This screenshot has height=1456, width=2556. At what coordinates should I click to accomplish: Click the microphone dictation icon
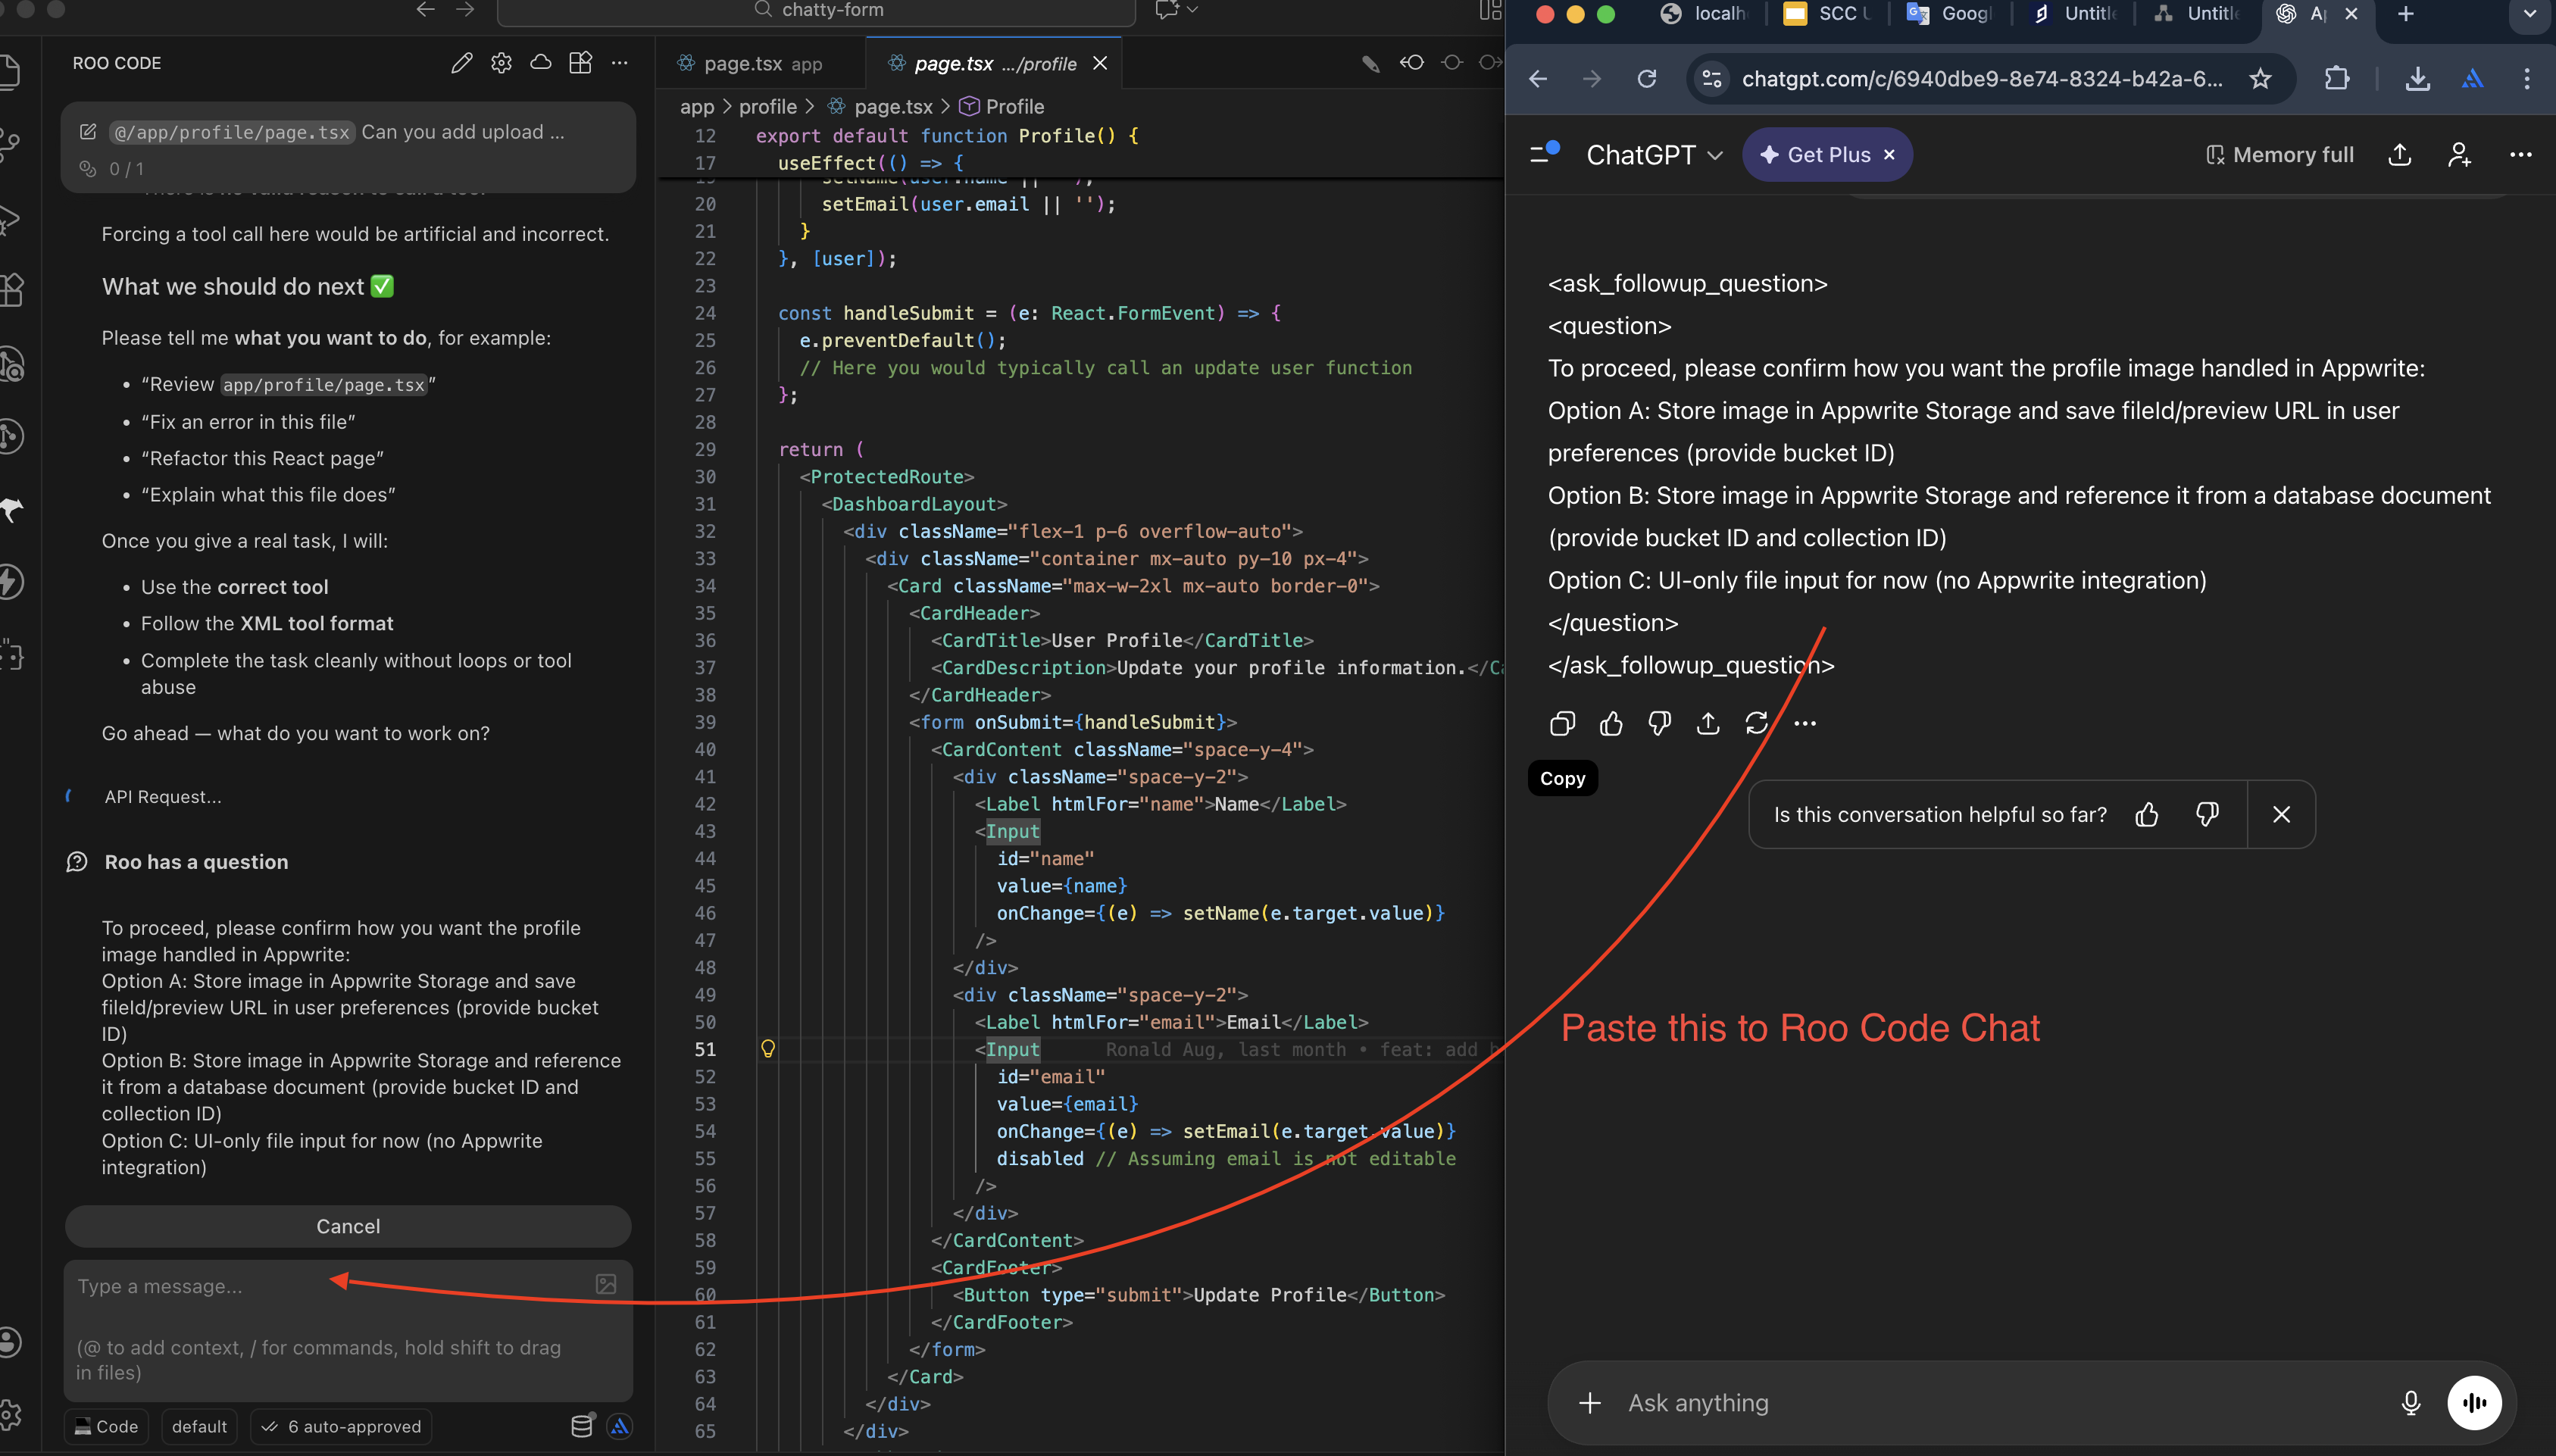tap(2411, 1402)
